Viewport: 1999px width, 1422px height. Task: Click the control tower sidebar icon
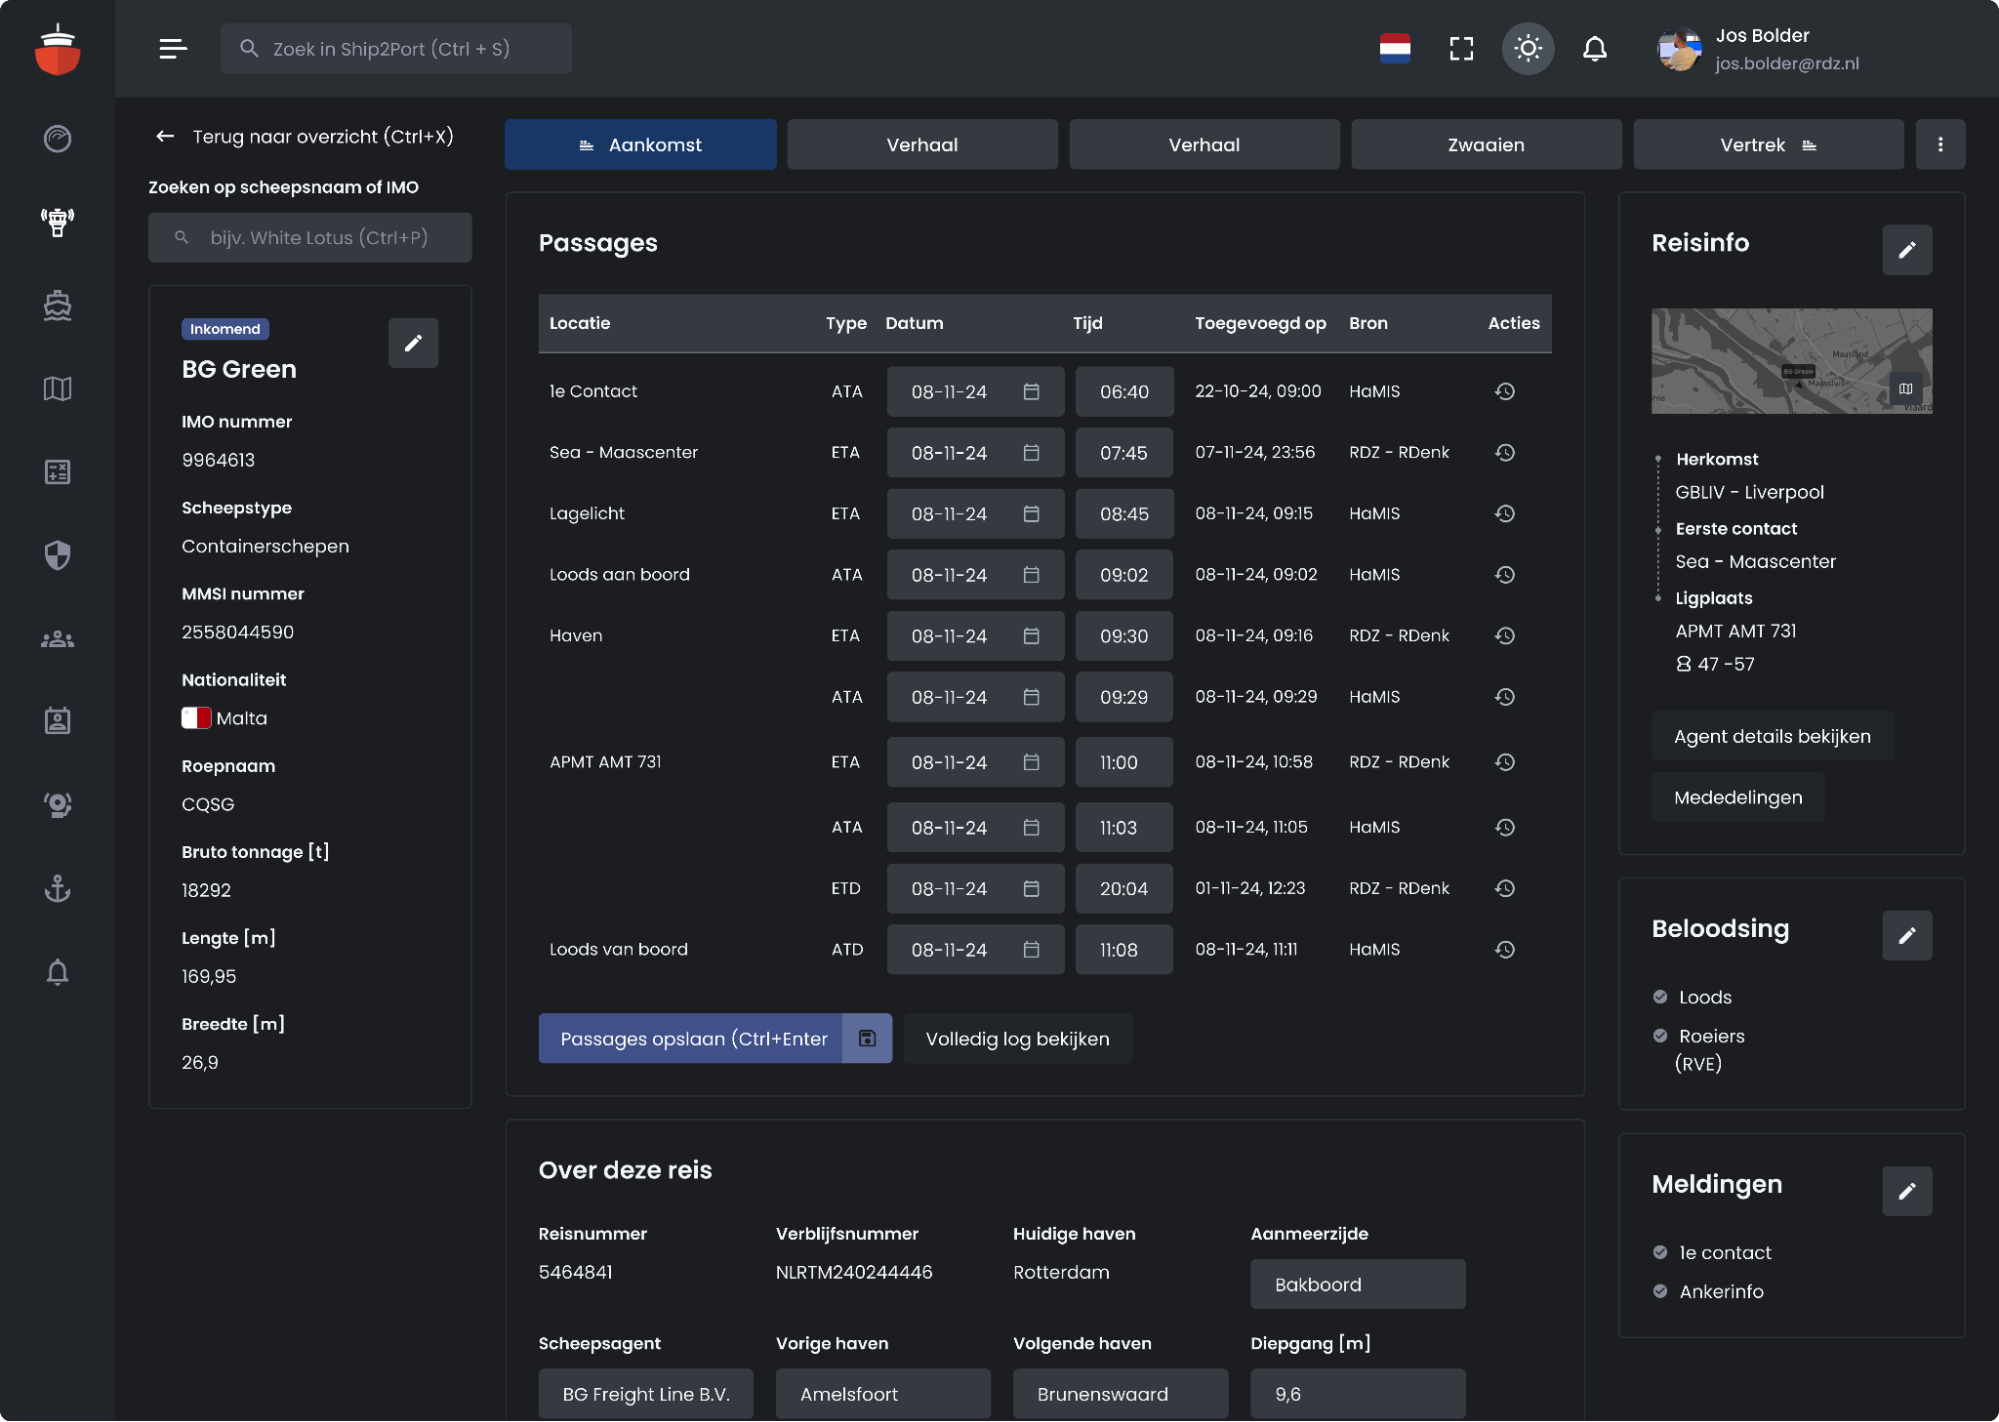[57, 222]
